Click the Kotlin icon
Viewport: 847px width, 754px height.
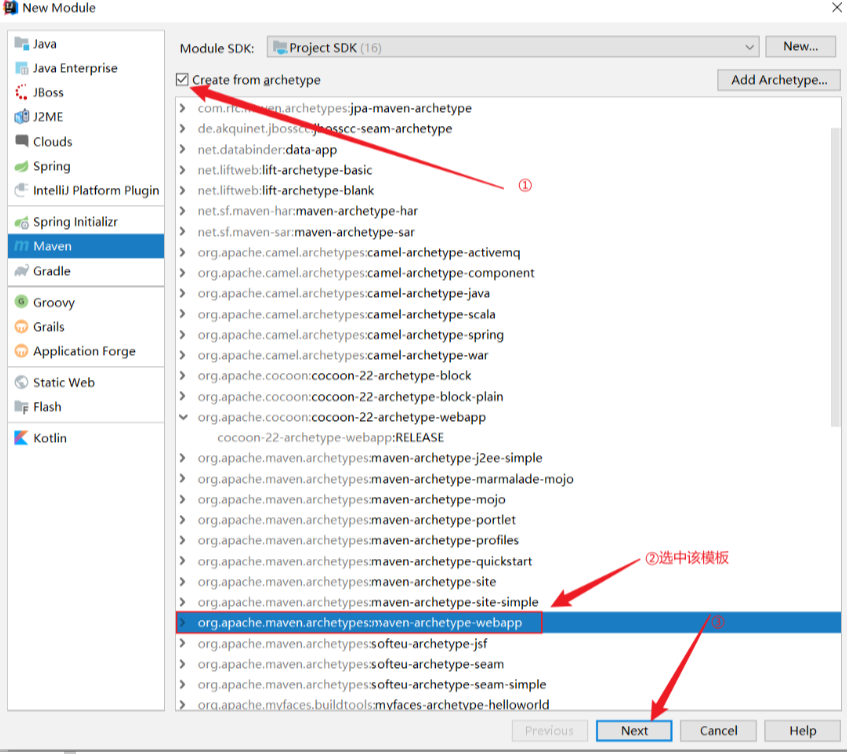(22, 437)
